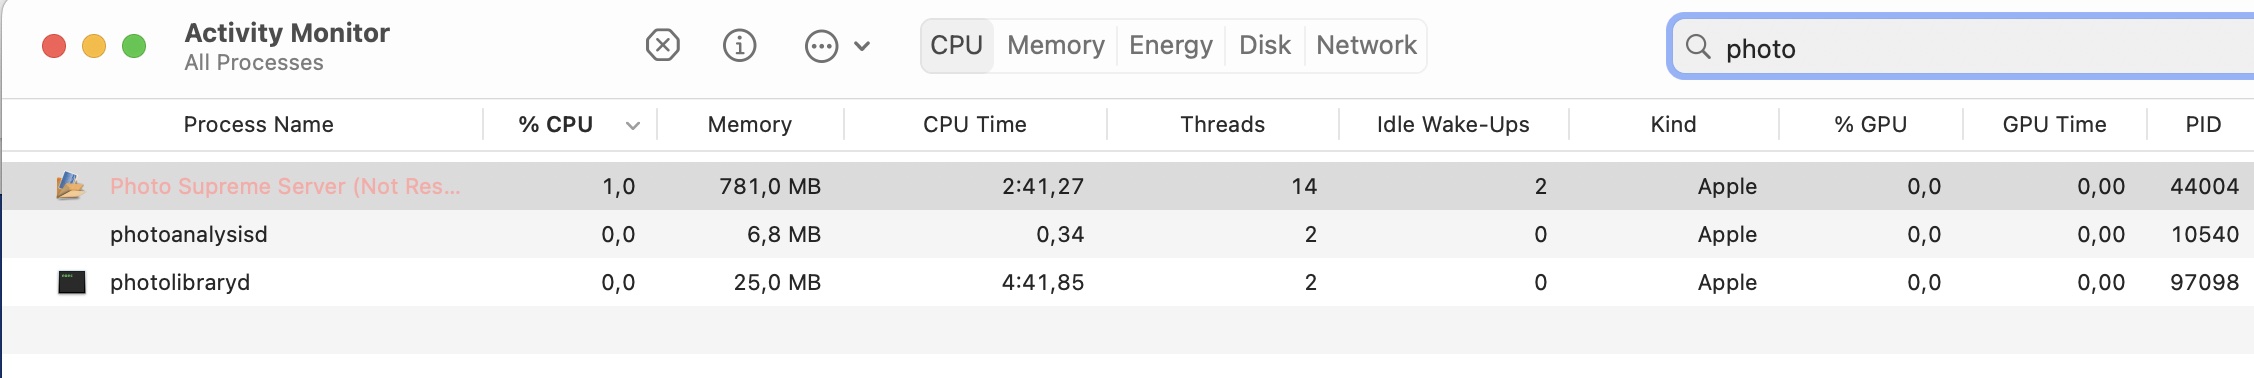Viewport: 2254px width, 378px height.
Task: Switch to the Memory tab
Action: [x=1055, y=45]
